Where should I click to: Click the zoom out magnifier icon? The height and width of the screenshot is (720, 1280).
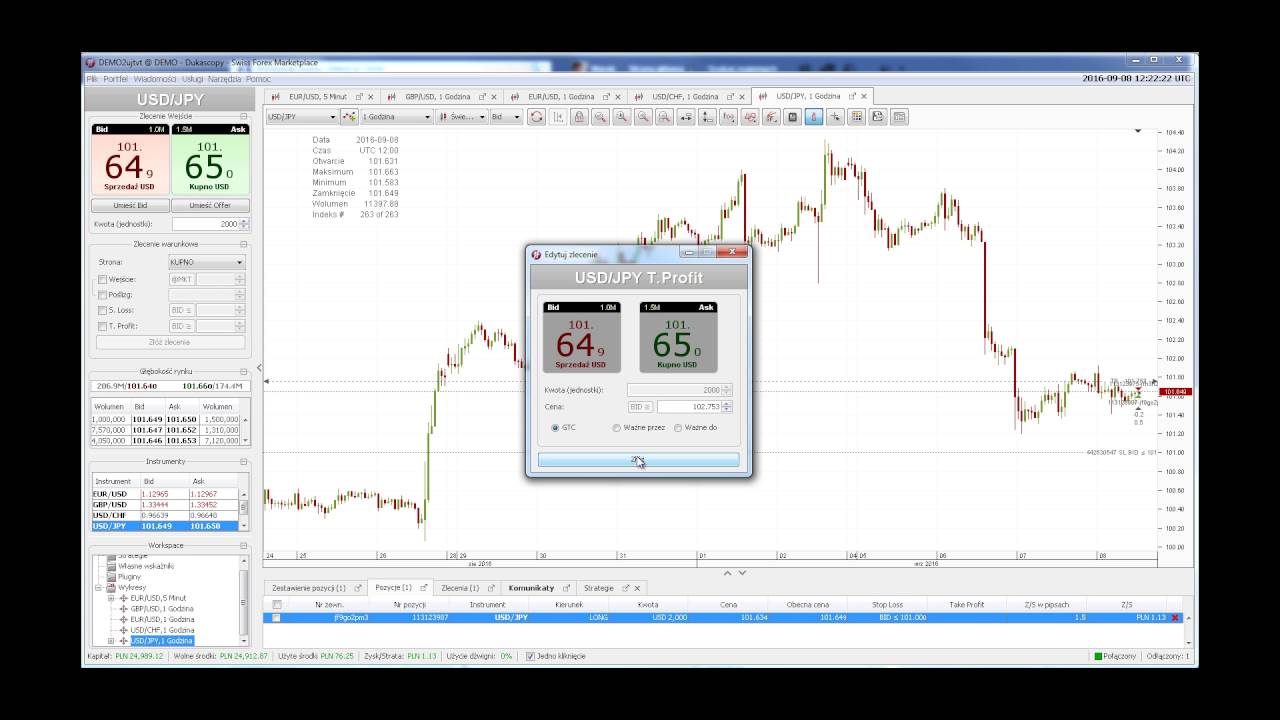(643, 117)
